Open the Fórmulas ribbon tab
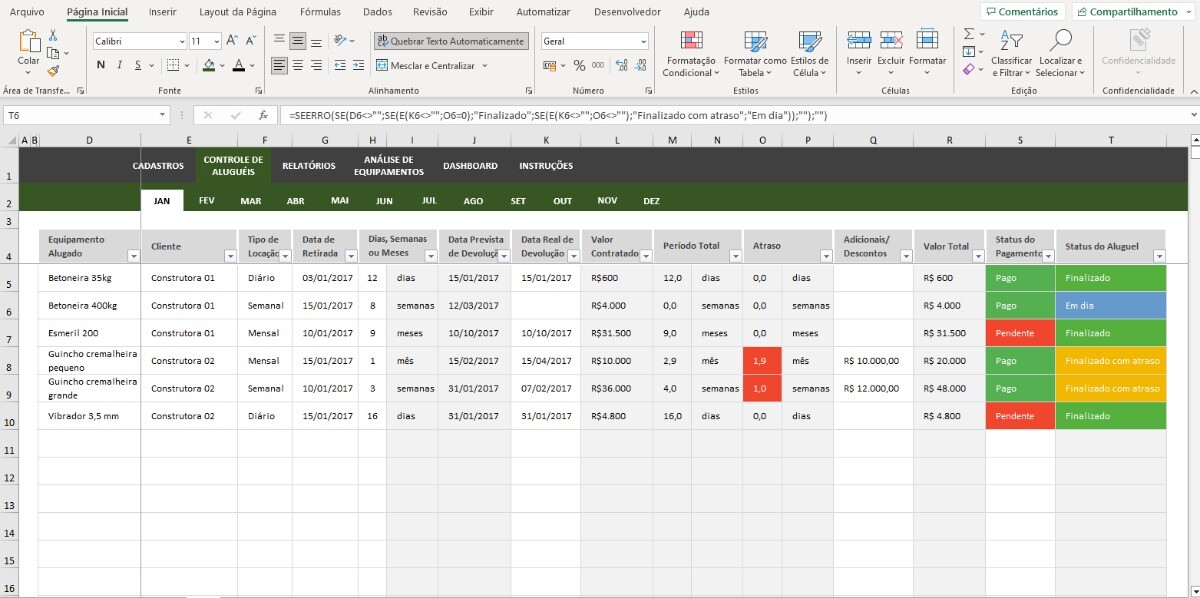Screen dimensions: 1200x598 pyautogui.click(x=320, y=12)
